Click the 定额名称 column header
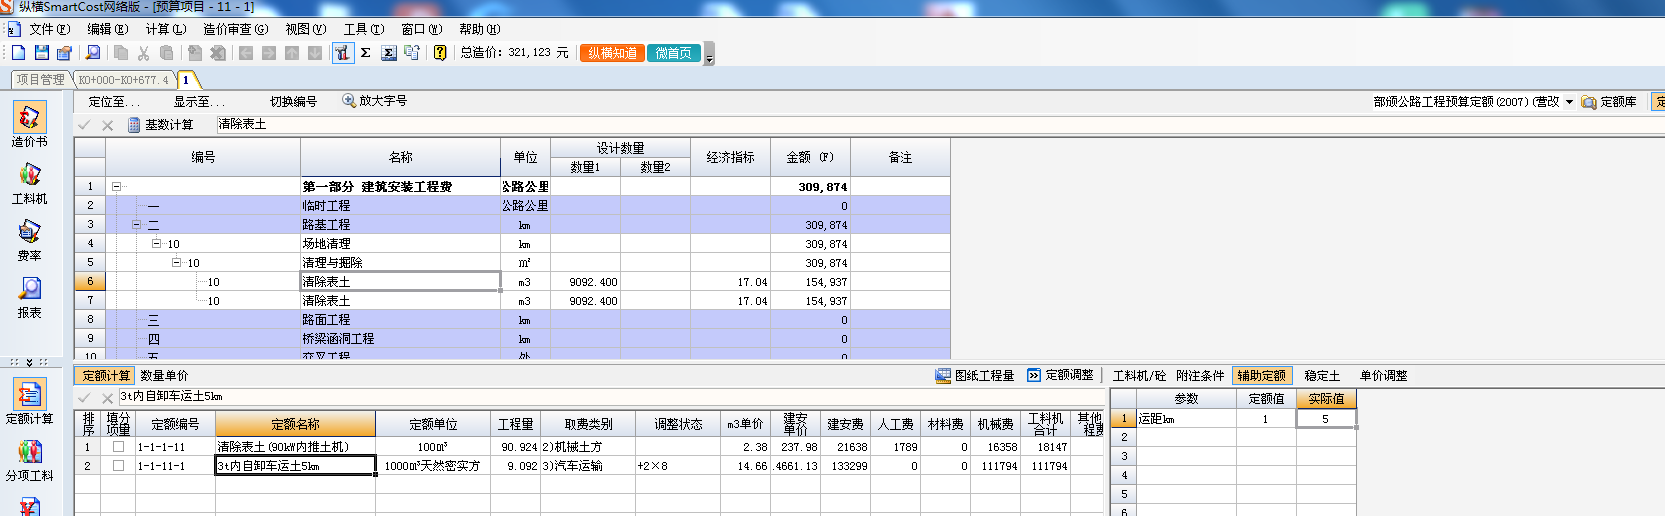1665x516 pixels. [296, 424]
